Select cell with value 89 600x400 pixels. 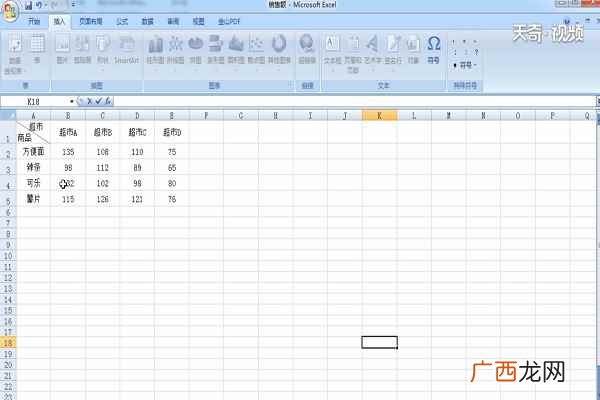point(137,168)
